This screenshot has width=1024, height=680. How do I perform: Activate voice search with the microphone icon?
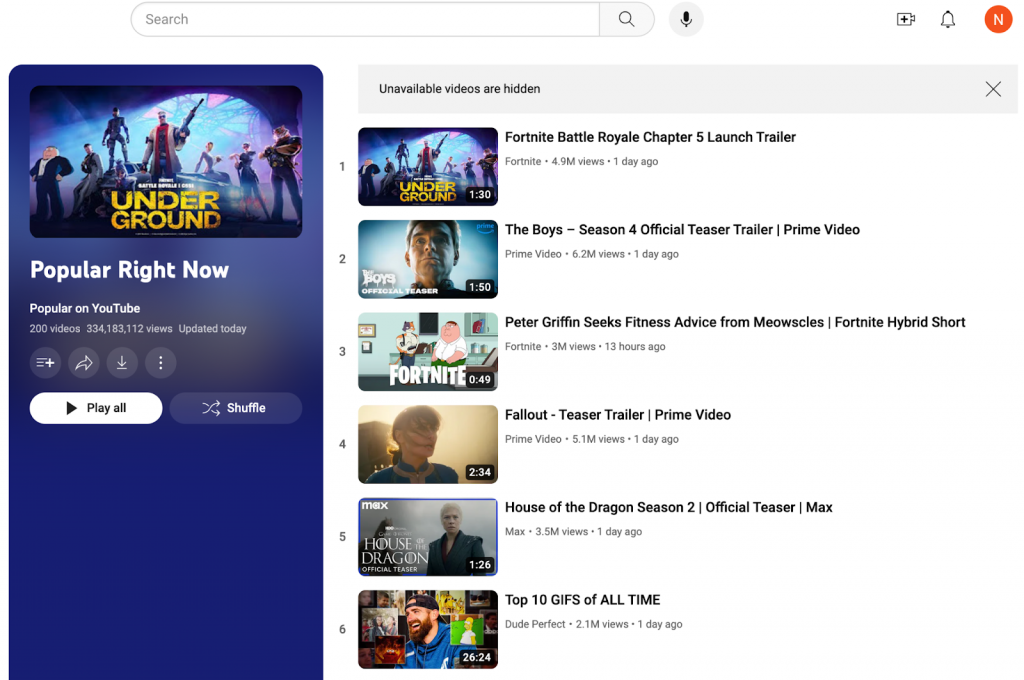point(686,19)
